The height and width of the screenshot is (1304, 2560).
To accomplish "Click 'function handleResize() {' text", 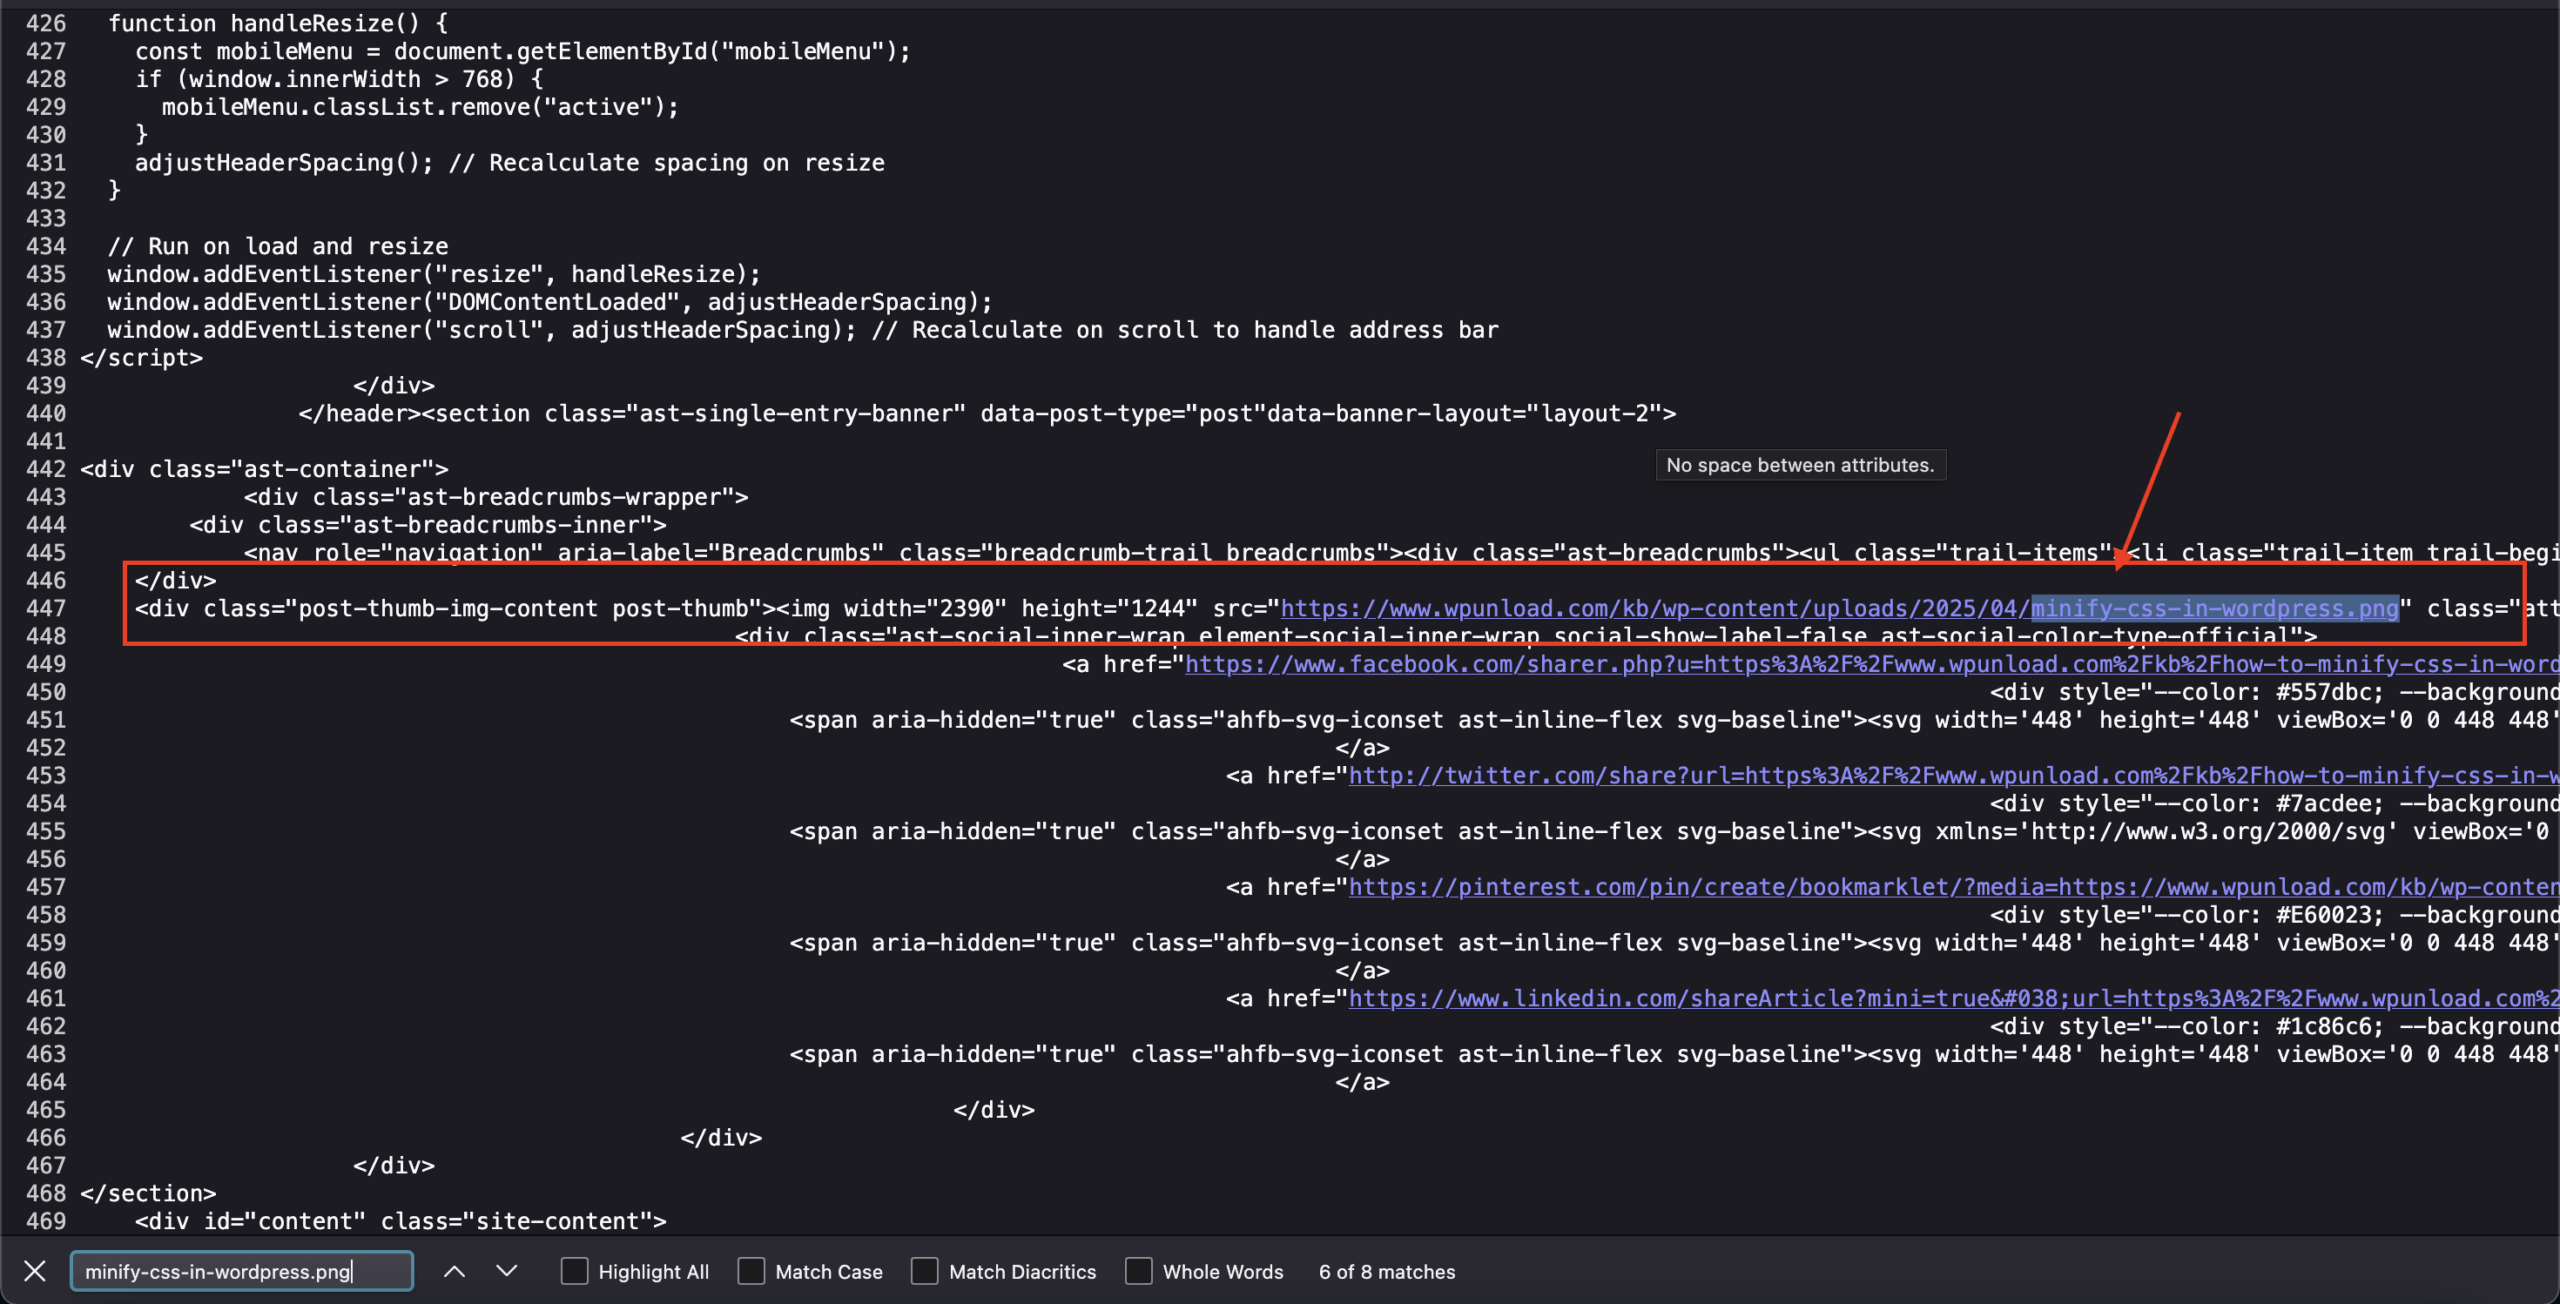I will point(278,23).
